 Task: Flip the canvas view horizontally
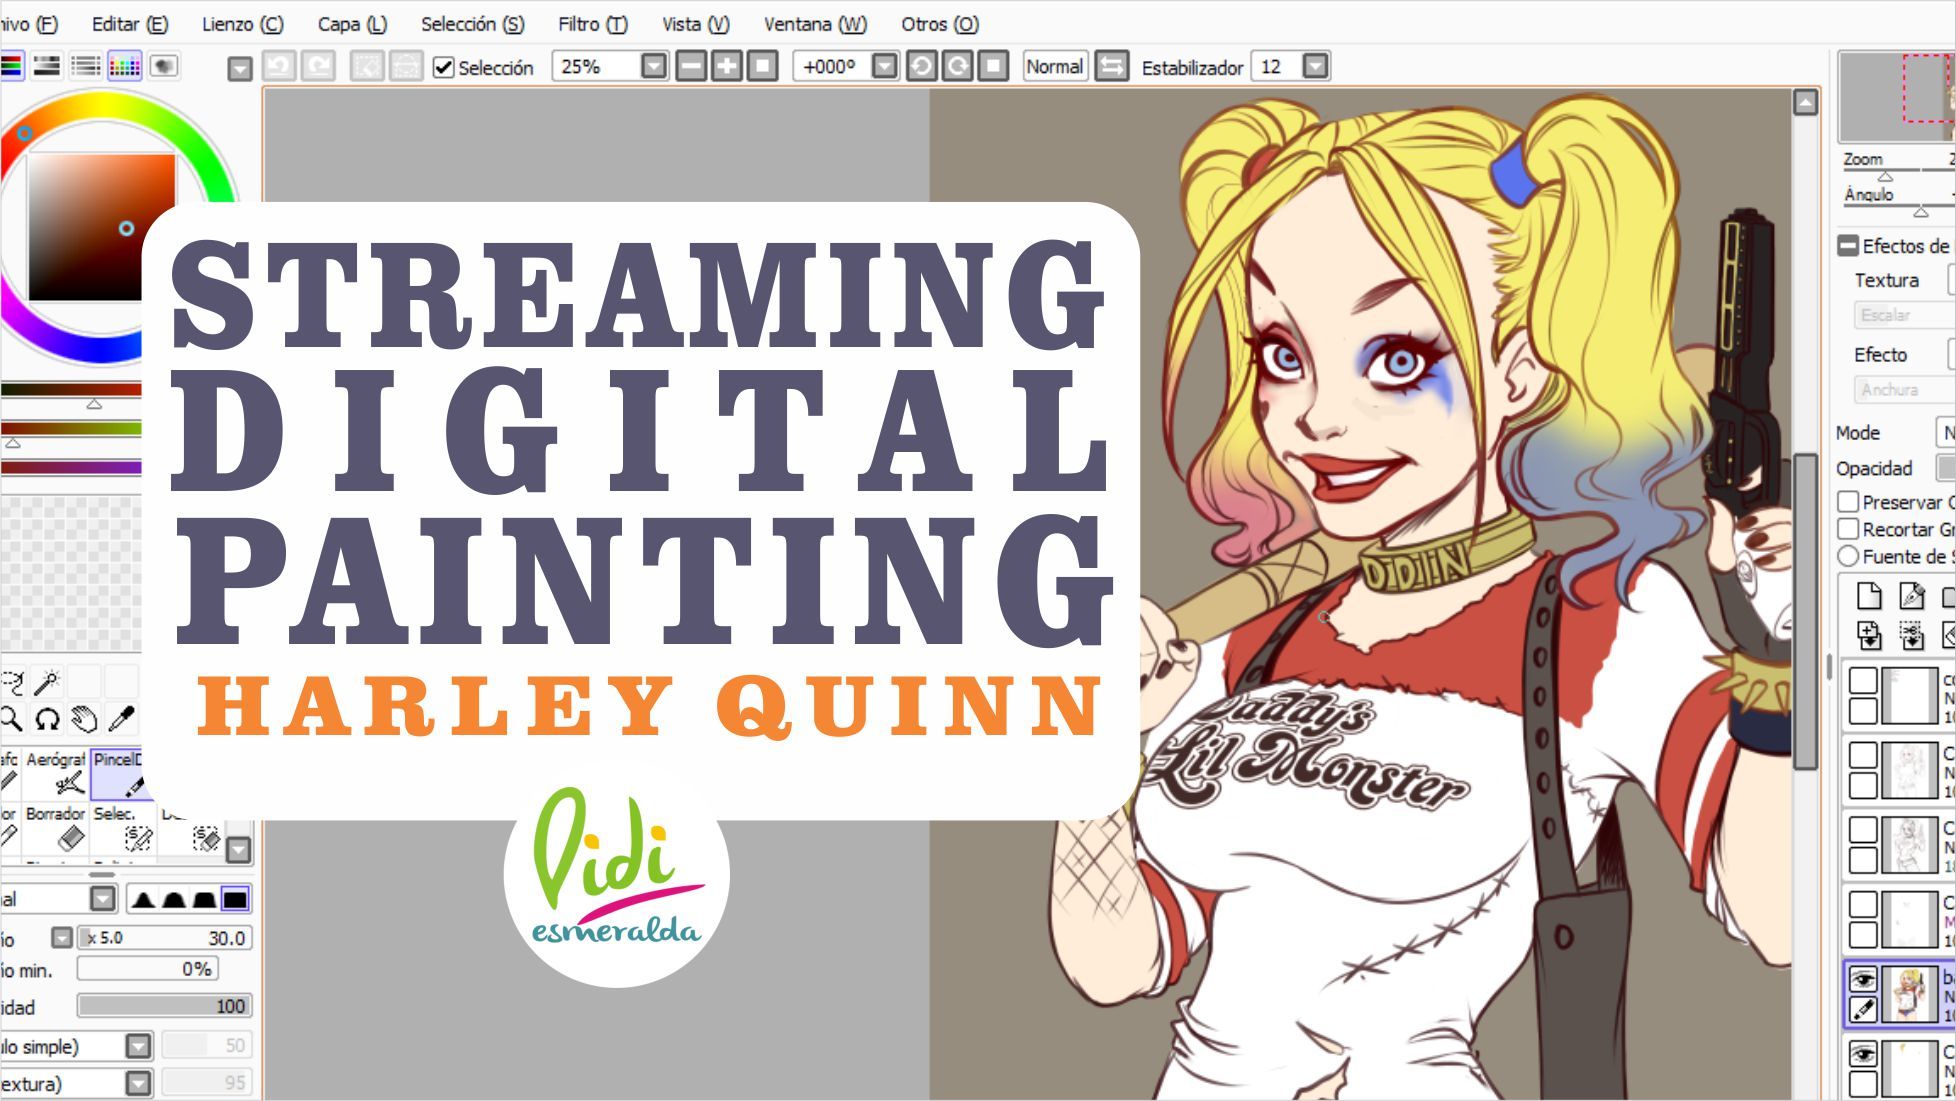pyautogui.click(x=1111, y=67)
